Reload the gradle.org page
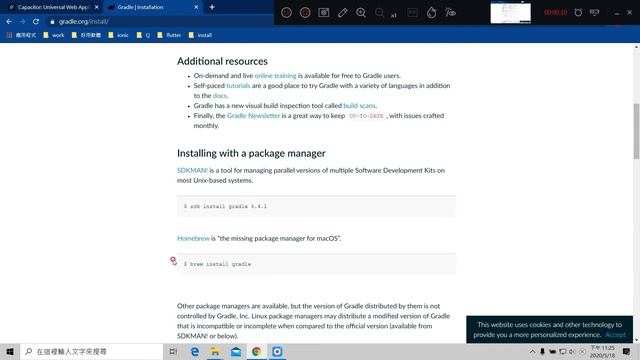 (x=36, y=22)
